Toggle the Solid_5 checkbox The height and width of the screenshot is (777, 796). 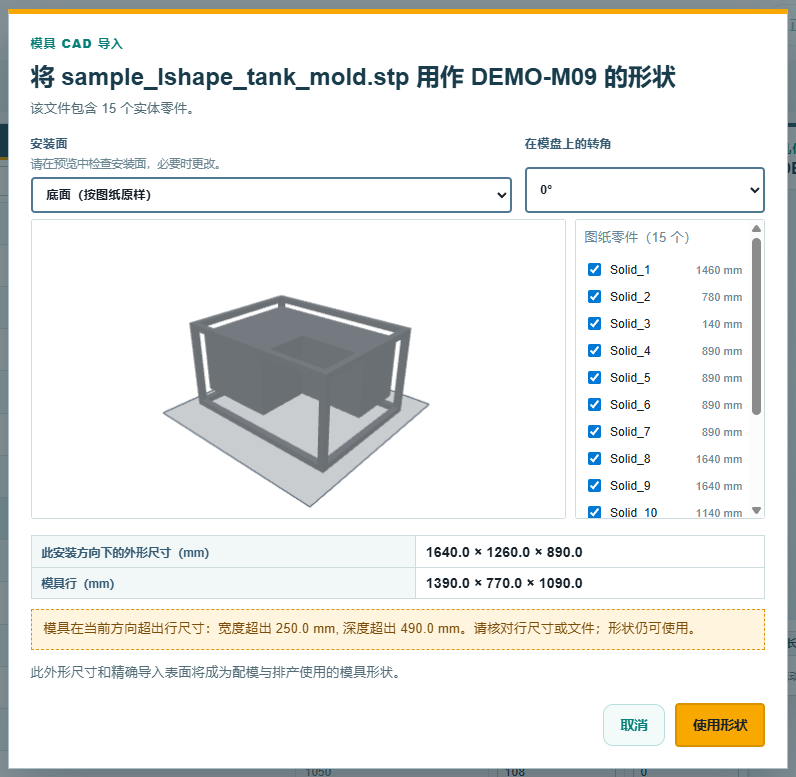(594, 378)
